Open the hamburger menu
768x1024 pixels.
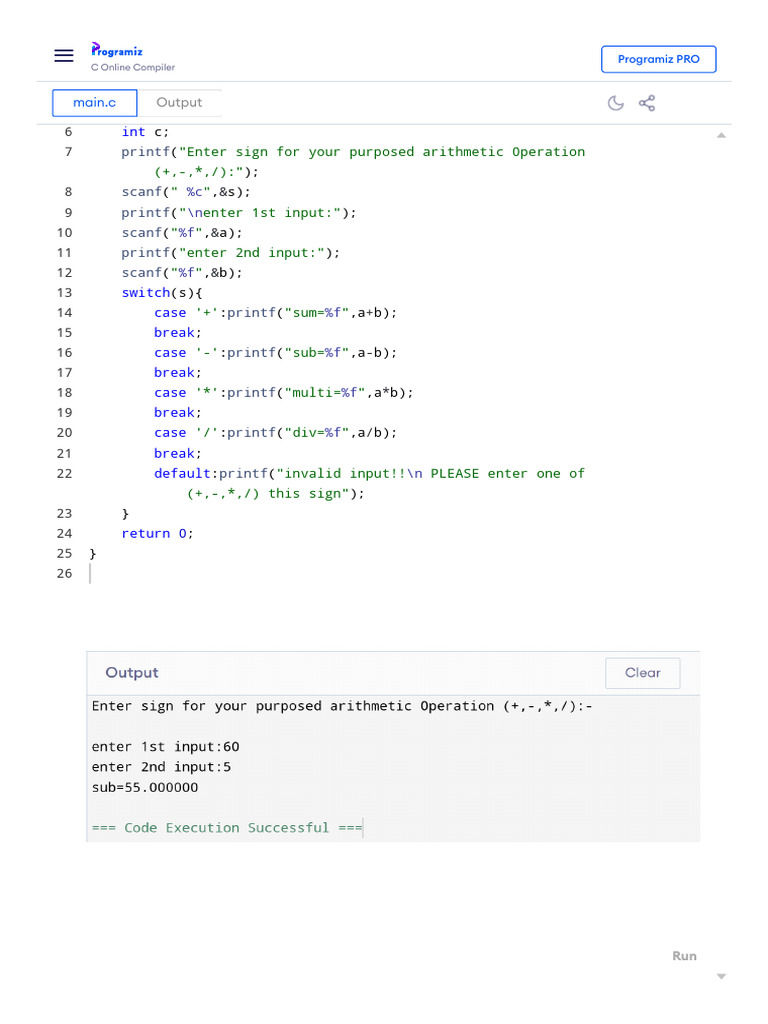point(64,56)
